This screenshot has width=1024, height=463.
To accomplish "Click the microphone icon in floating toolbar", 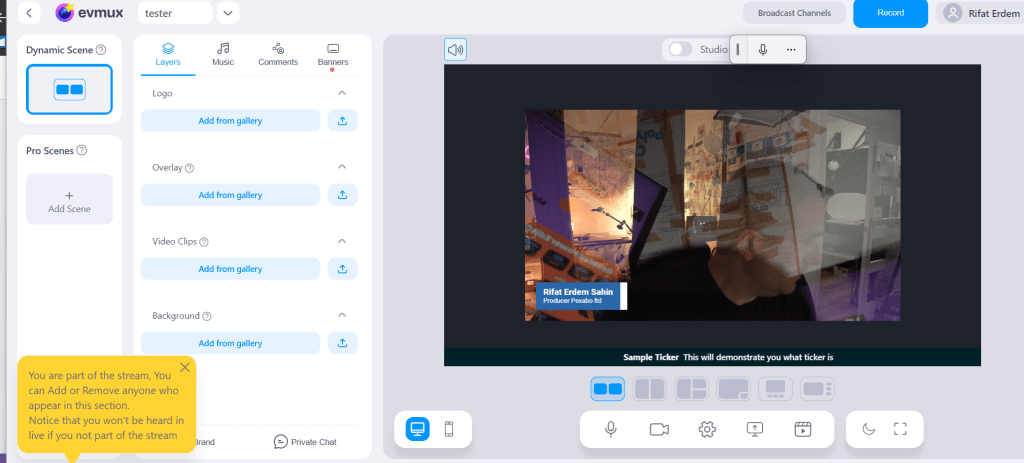I will pyautogui.click(x=763, y=50).
